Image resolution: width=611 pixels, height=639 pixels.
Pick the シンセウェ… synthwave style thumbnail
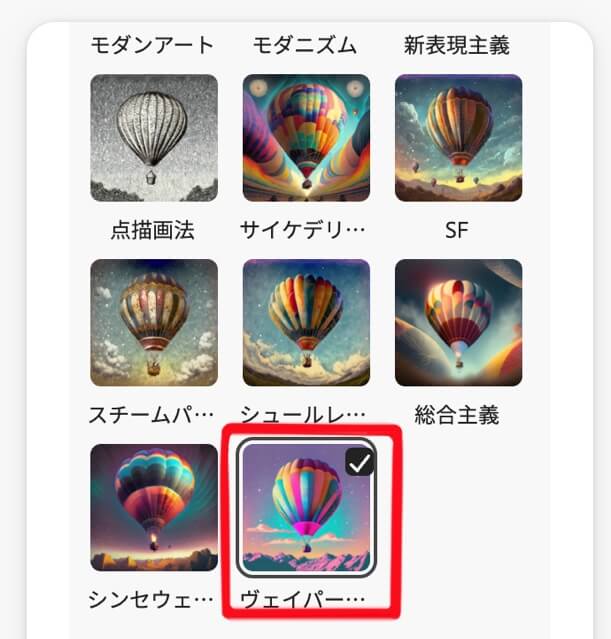pyautogui.click(x=154, y=507)
